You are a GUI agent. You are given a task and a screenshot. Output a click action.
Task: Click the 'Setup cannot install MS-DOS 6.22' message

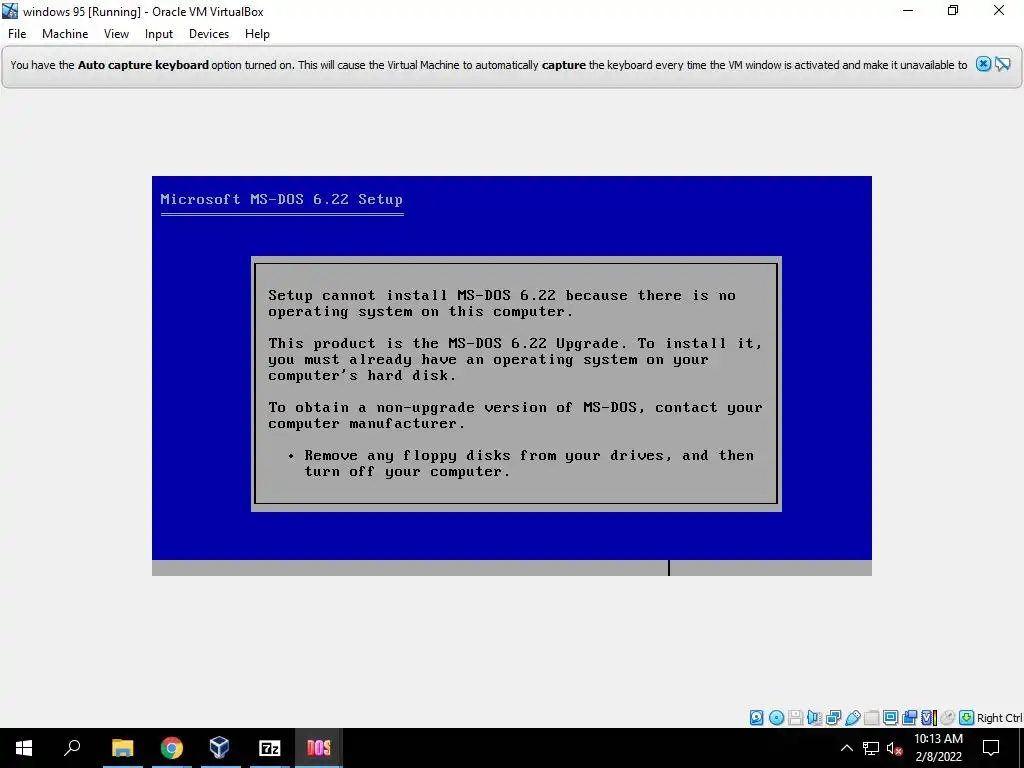(502, 303)
